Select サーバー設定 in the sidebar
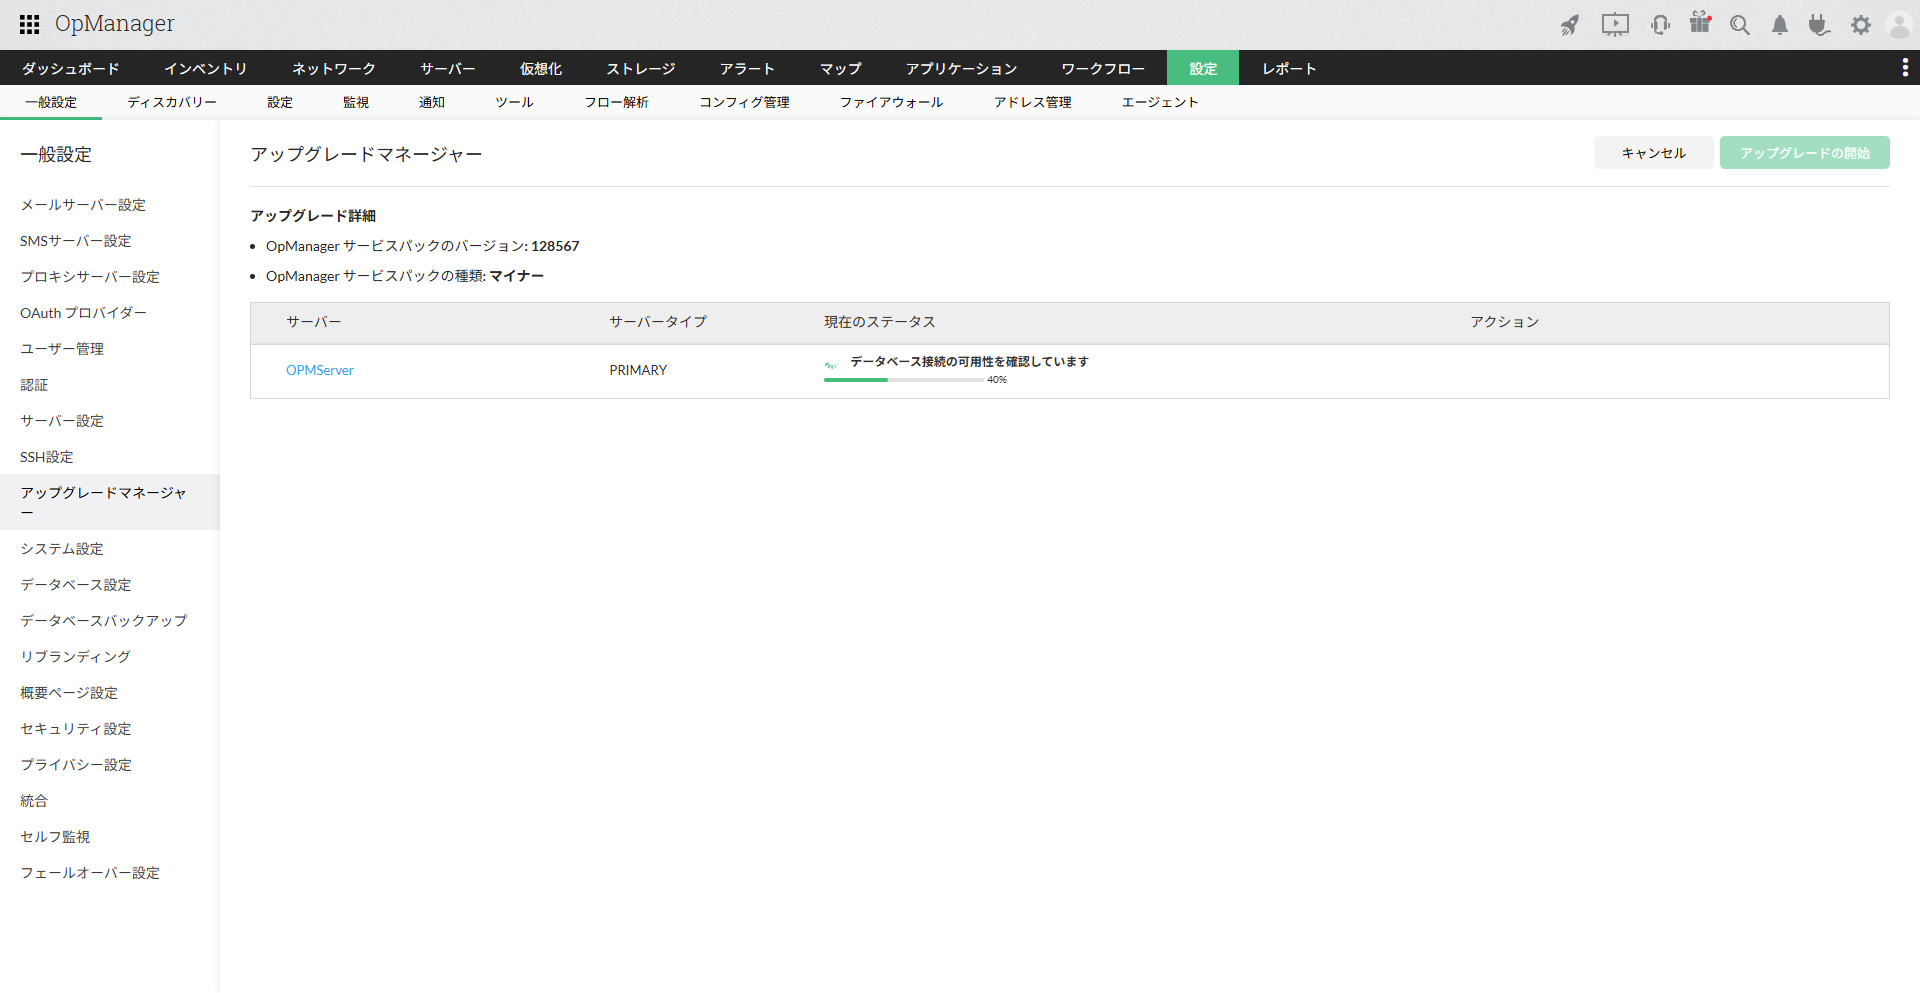1920x993 pixels. click(x=110, y=421)
